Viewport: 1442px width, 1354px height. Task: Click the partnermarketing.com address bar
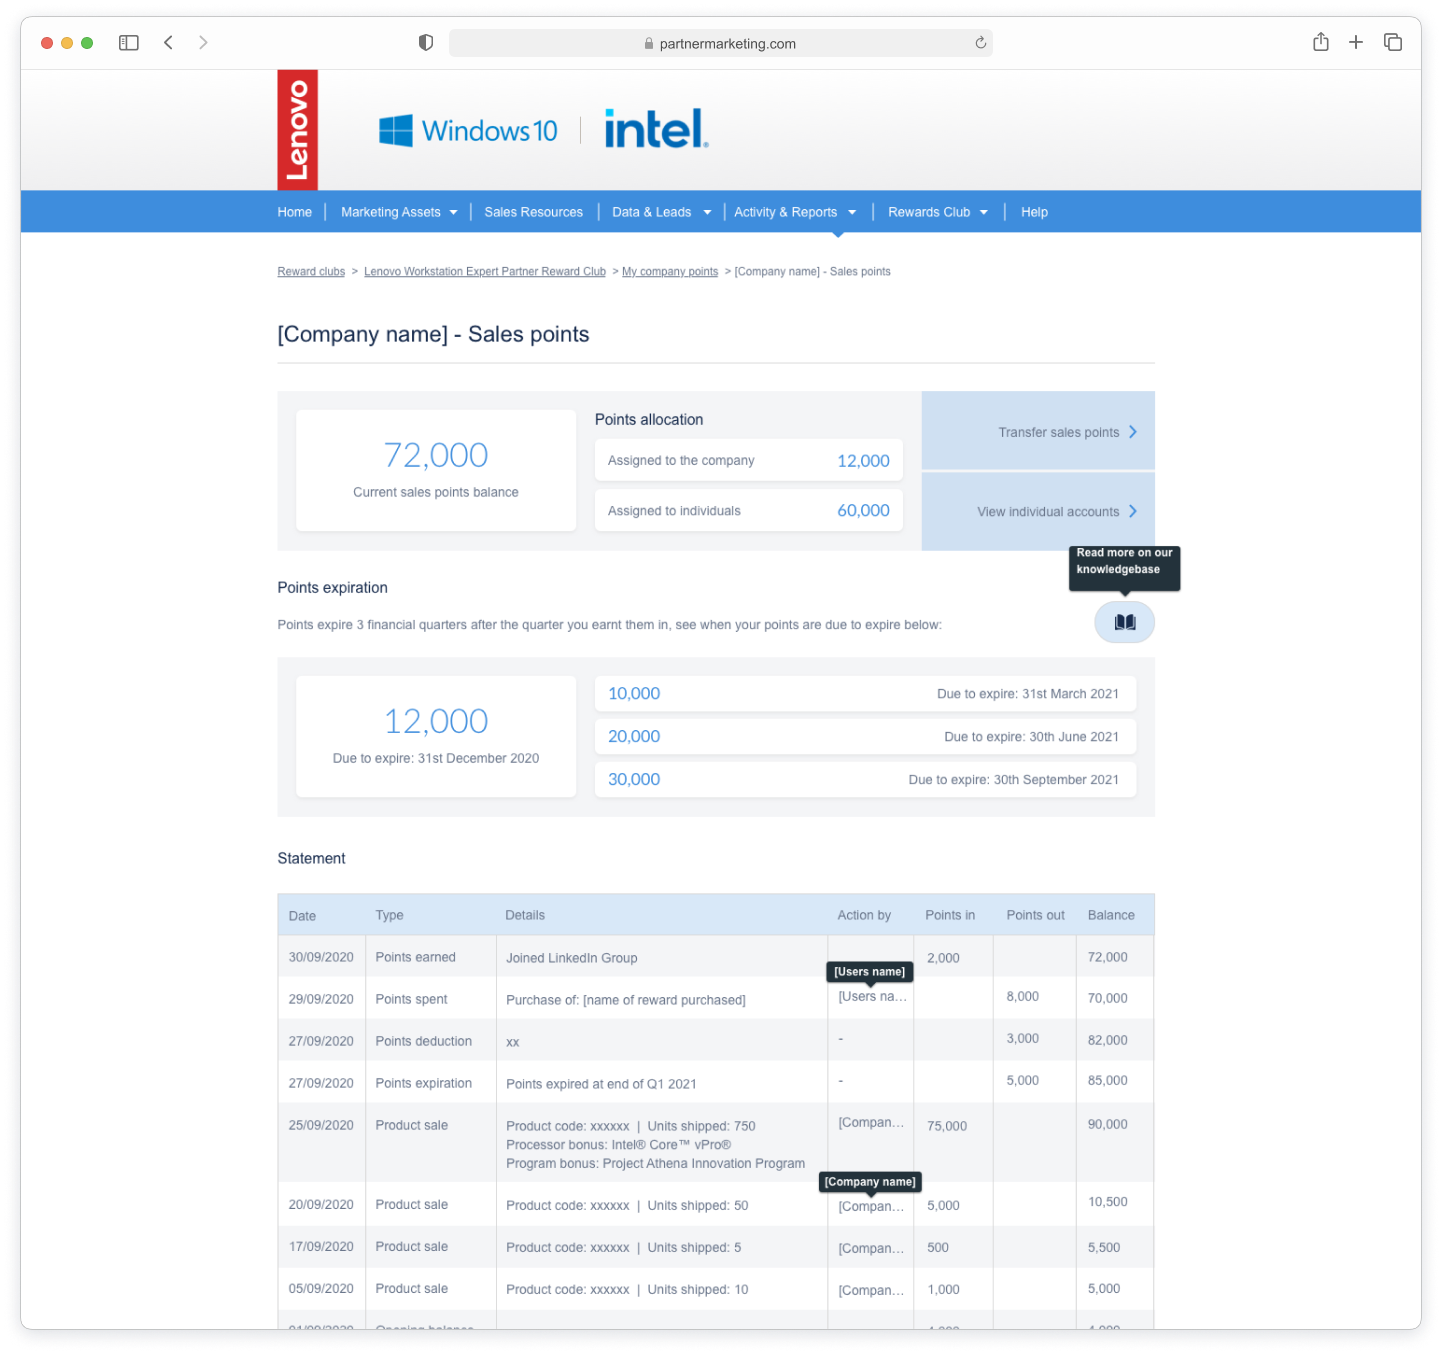click(x=720, y=43)
